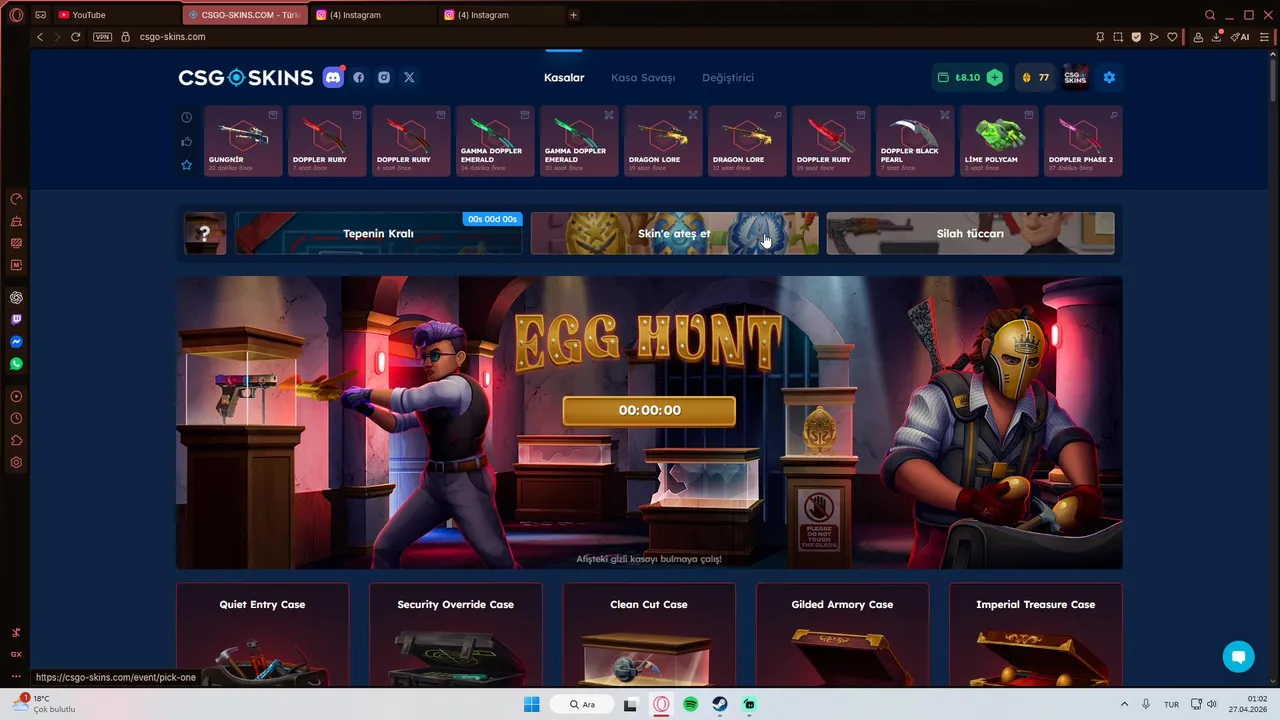1280x720 pixels.
Task: Click the Egg Hunt 00:00:00 timer button
Action: 649,410
